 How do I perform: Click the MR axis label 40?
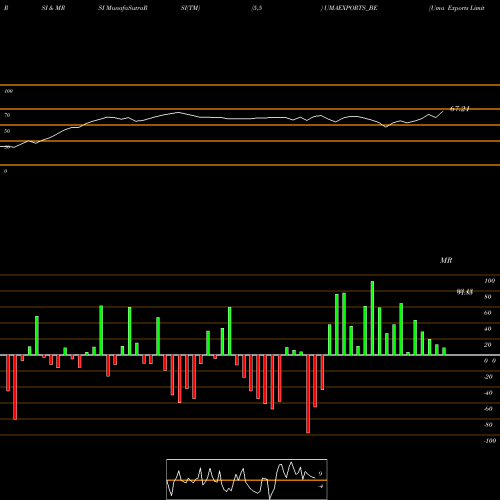pos(488,329)
